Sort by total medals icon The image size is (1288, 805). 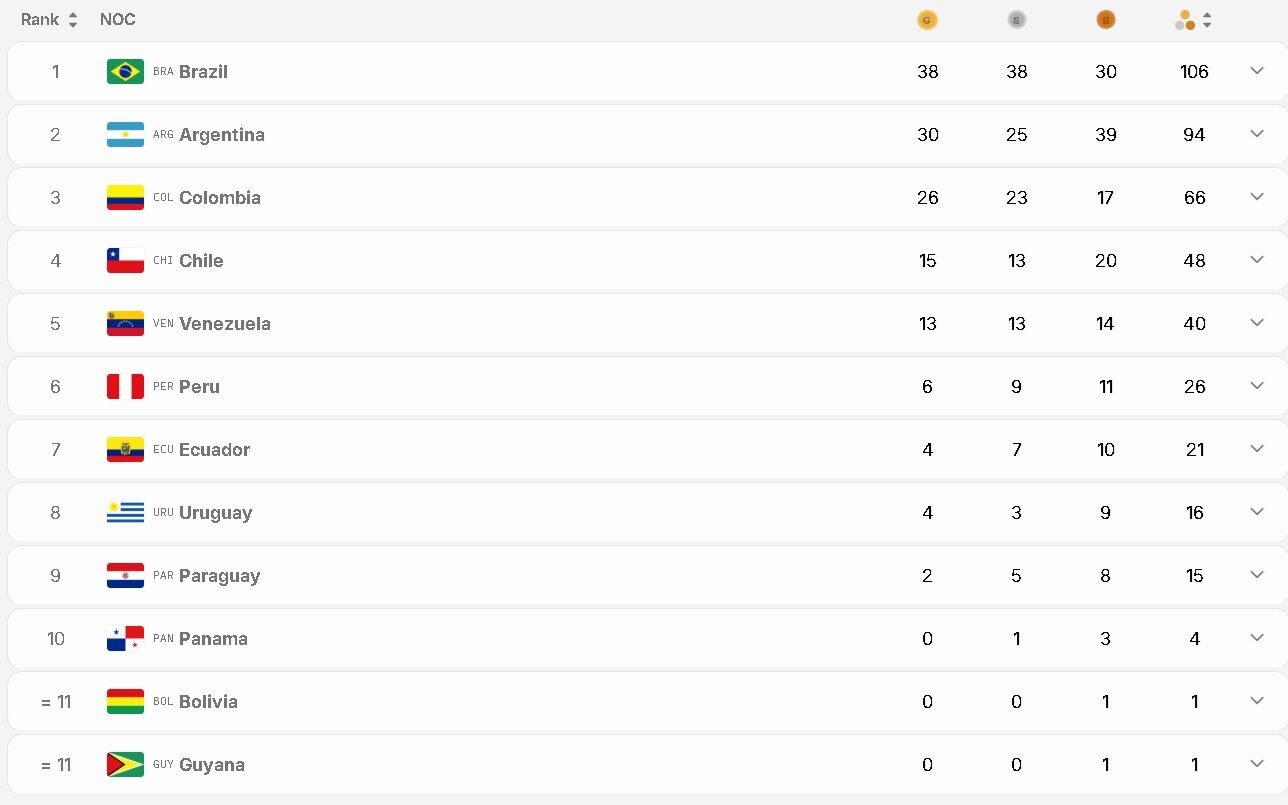pos(1207,20)
